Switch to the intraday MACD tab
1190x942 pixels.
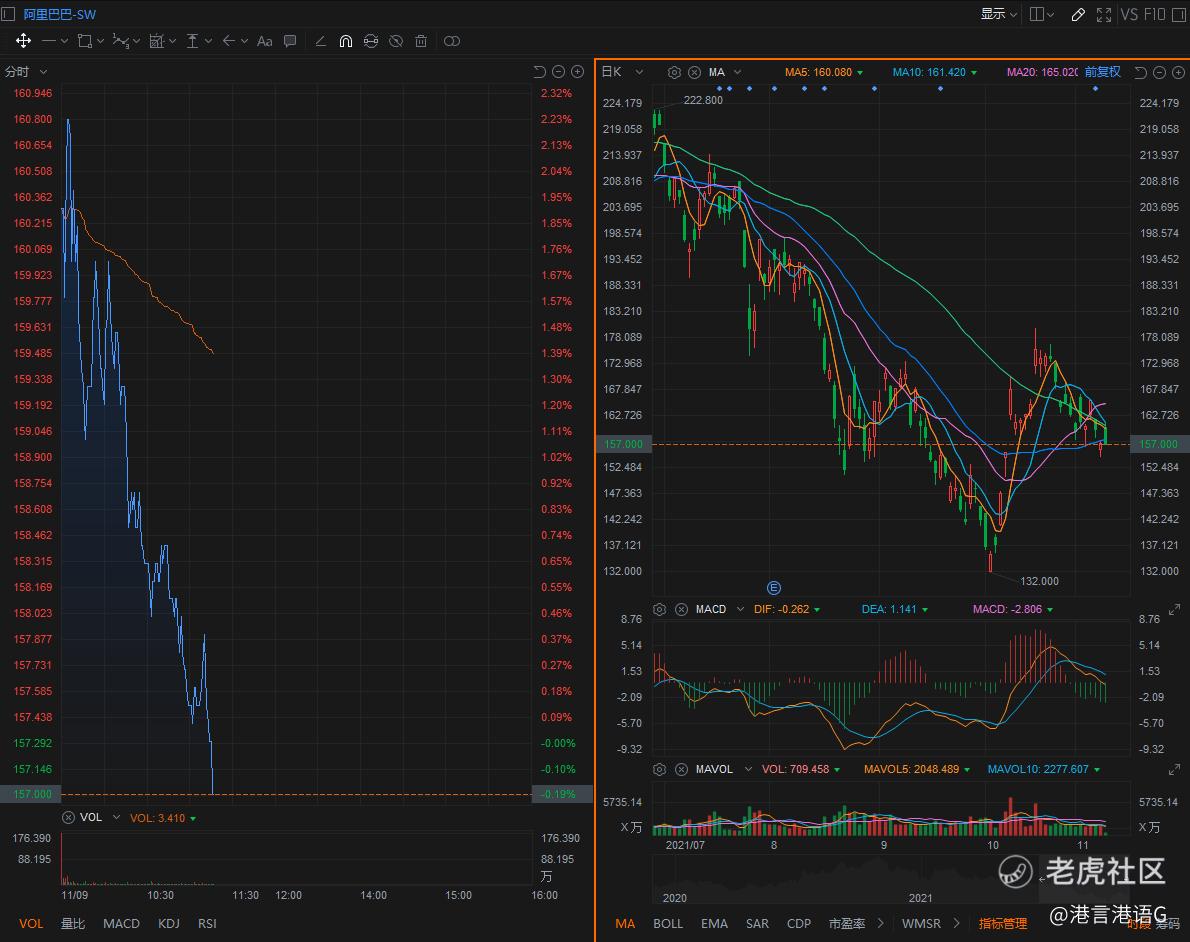121,924
